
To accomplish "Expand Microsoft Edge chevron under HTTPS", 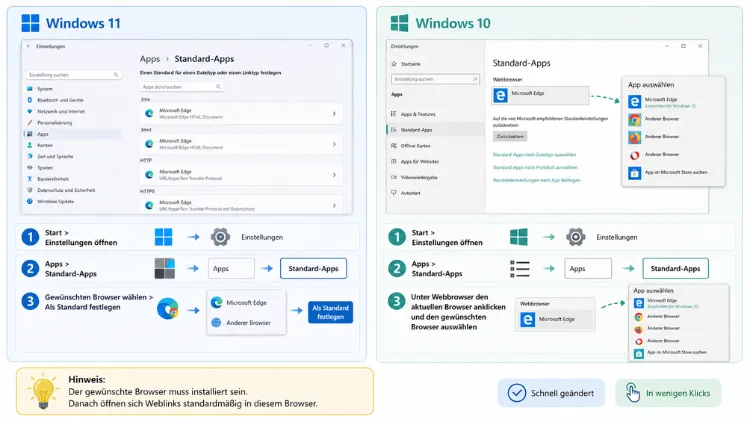I will pos(334,205).
